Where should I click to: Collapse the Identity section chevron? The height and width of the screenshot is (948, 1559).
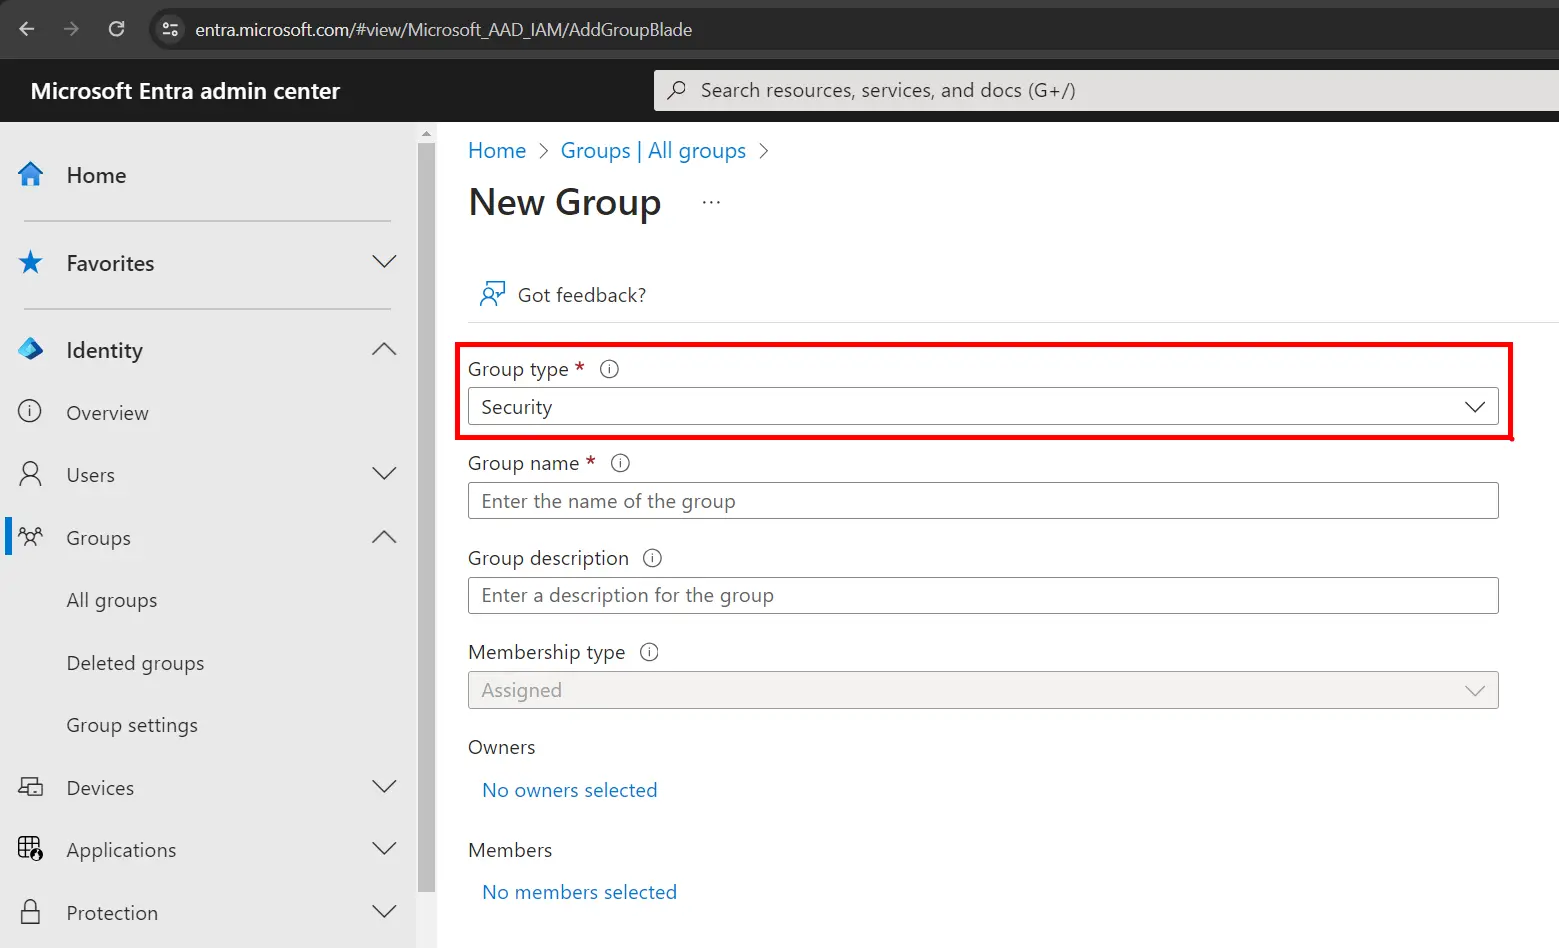pos(384,350)
